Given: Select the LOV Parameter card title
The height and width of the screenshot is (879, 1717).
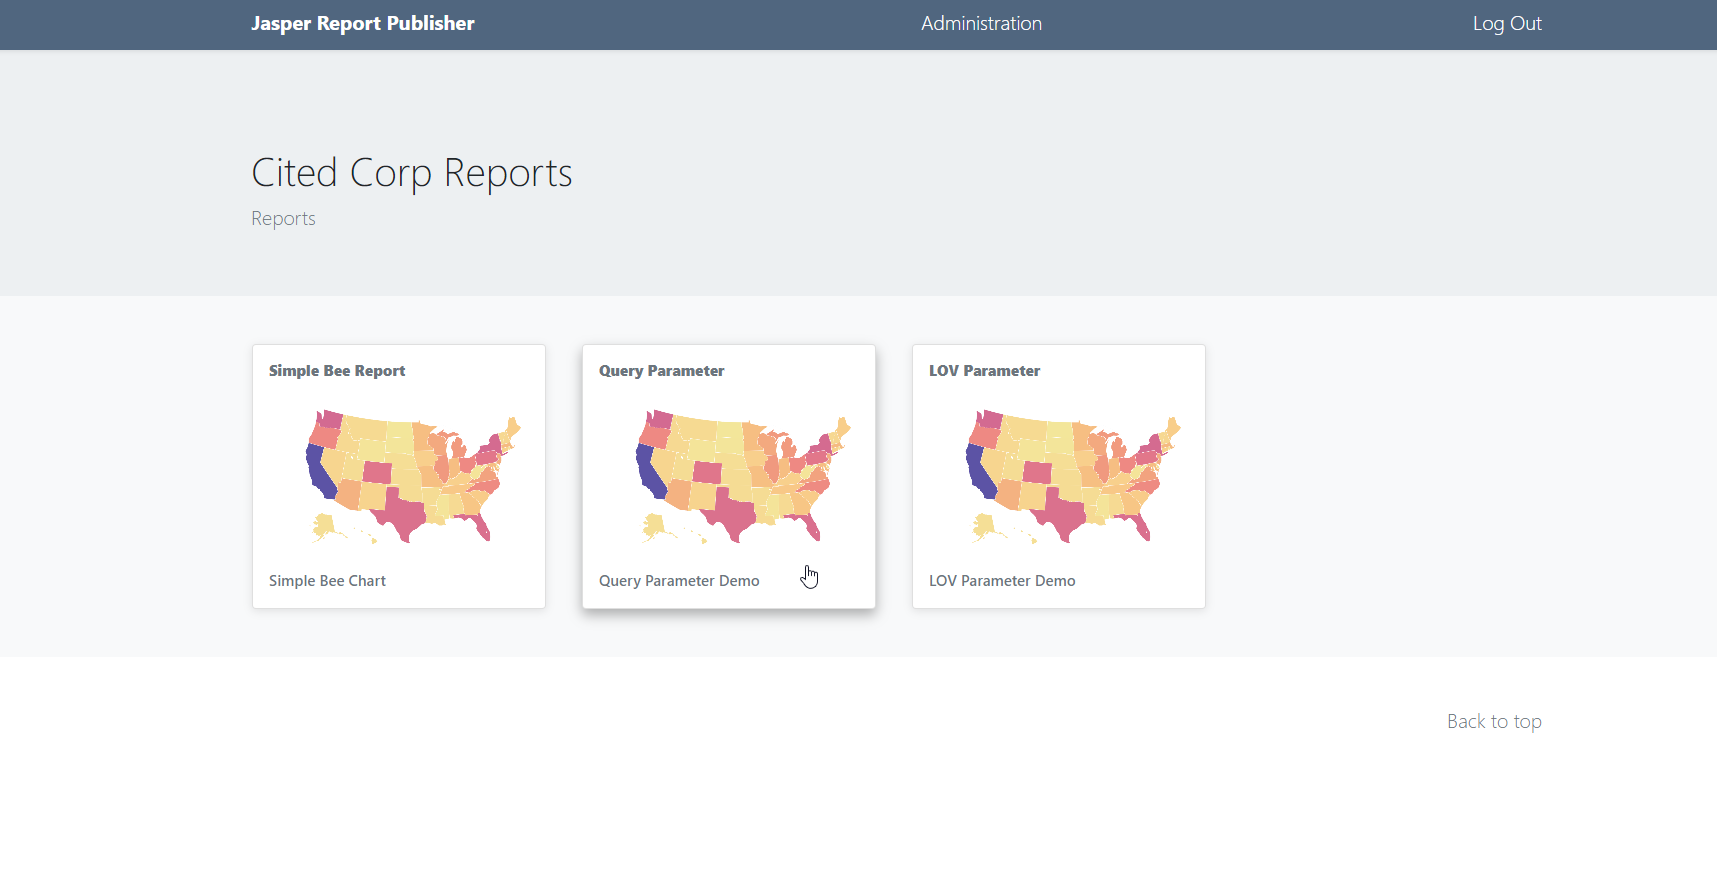Looking at the screenshot, I should tap(984, 370).
